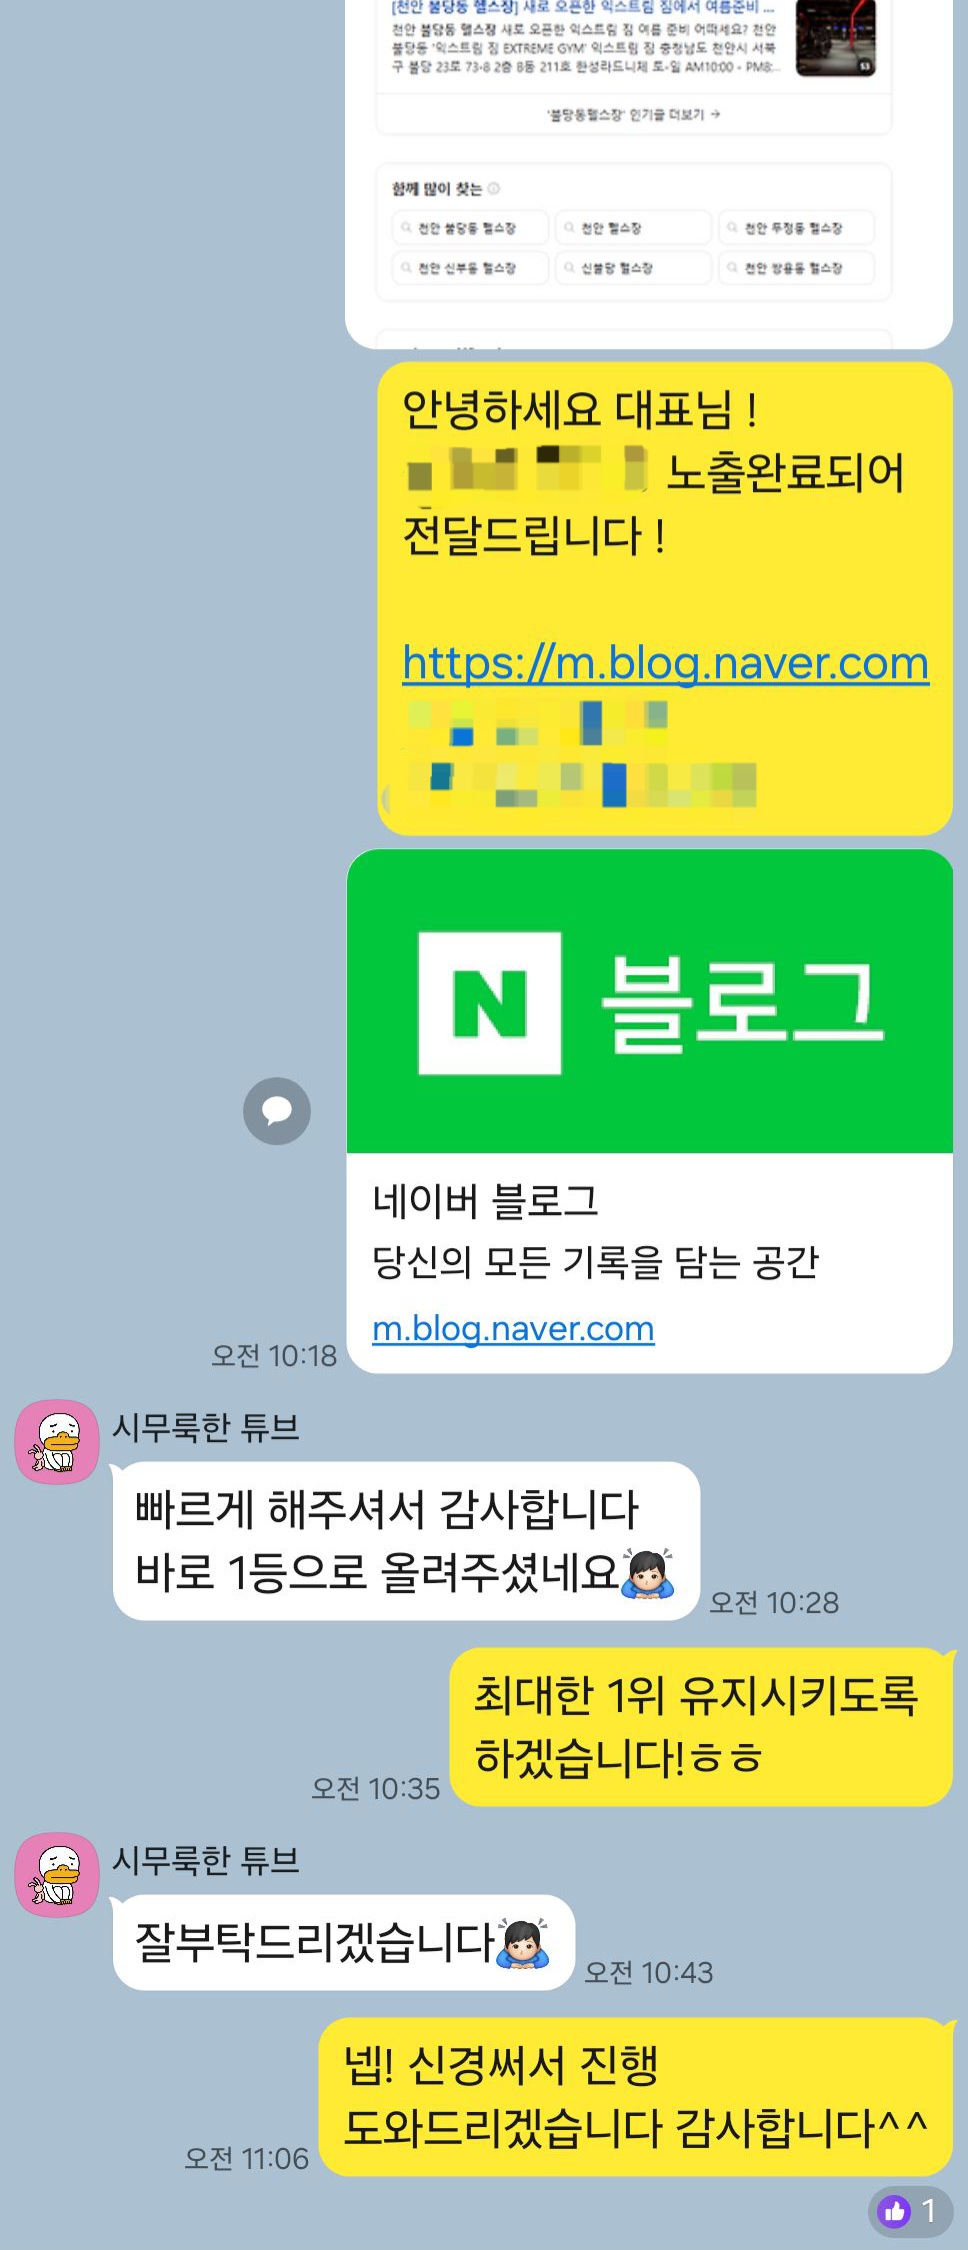Tap the bowing emoji in the 1등 message
Viewport: 968px width, 2250px height.
648,1573
